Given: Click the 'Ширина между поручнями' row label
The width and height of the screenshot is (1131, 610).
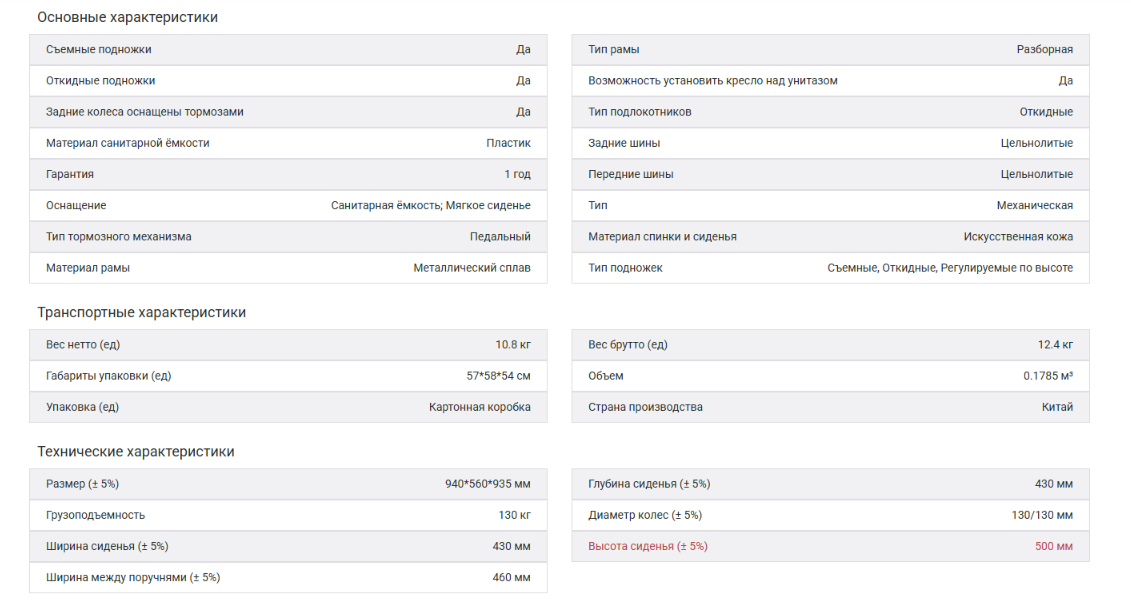Looking at the screenshot, I should coord(133,577).
